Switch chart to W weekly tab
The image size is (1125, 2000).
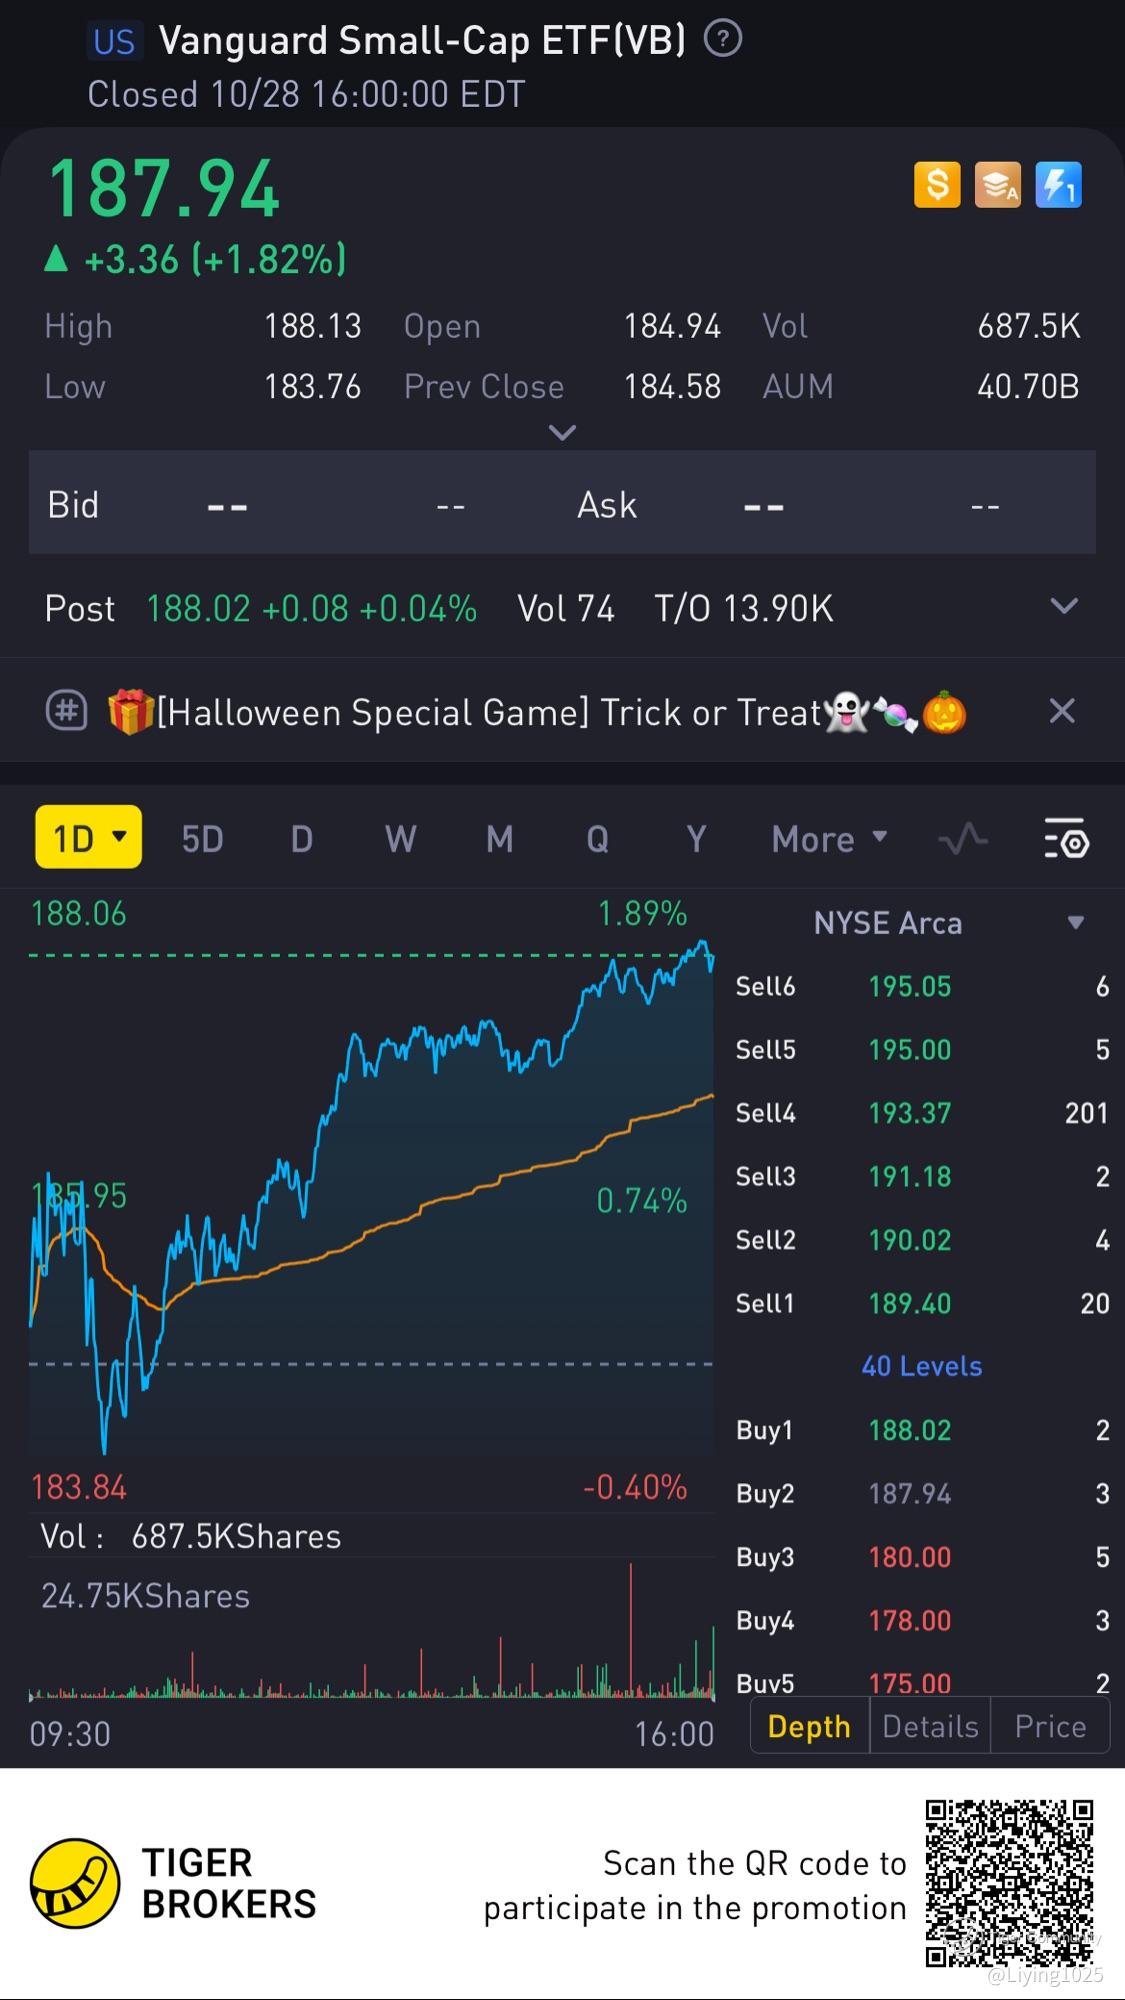click(x=400, y=839)
